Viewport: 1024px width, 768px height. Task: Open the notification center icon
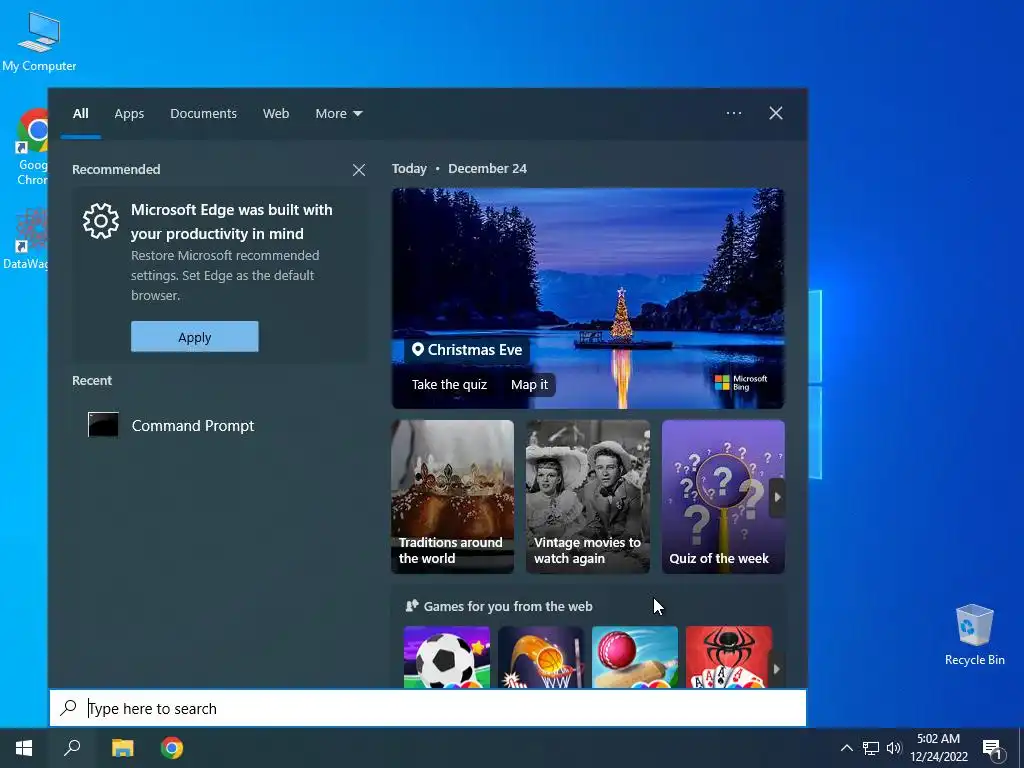pyautogui.click(x=992, y=749)
